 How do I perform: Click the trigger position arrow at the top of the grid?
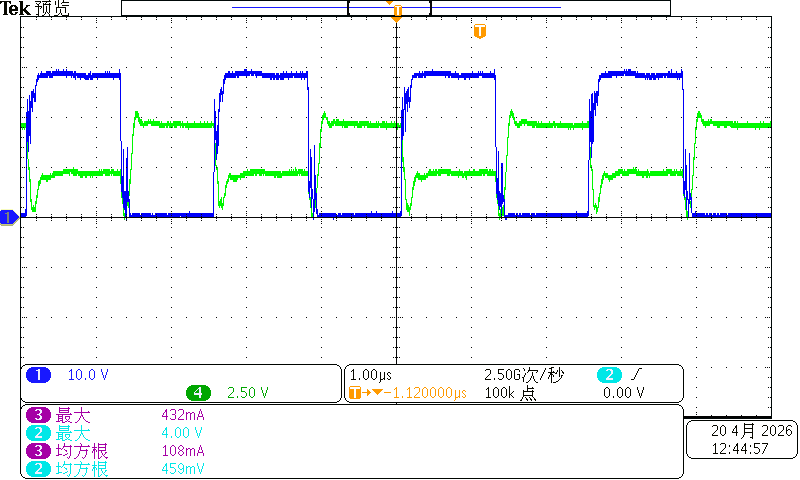click(396, 19)
